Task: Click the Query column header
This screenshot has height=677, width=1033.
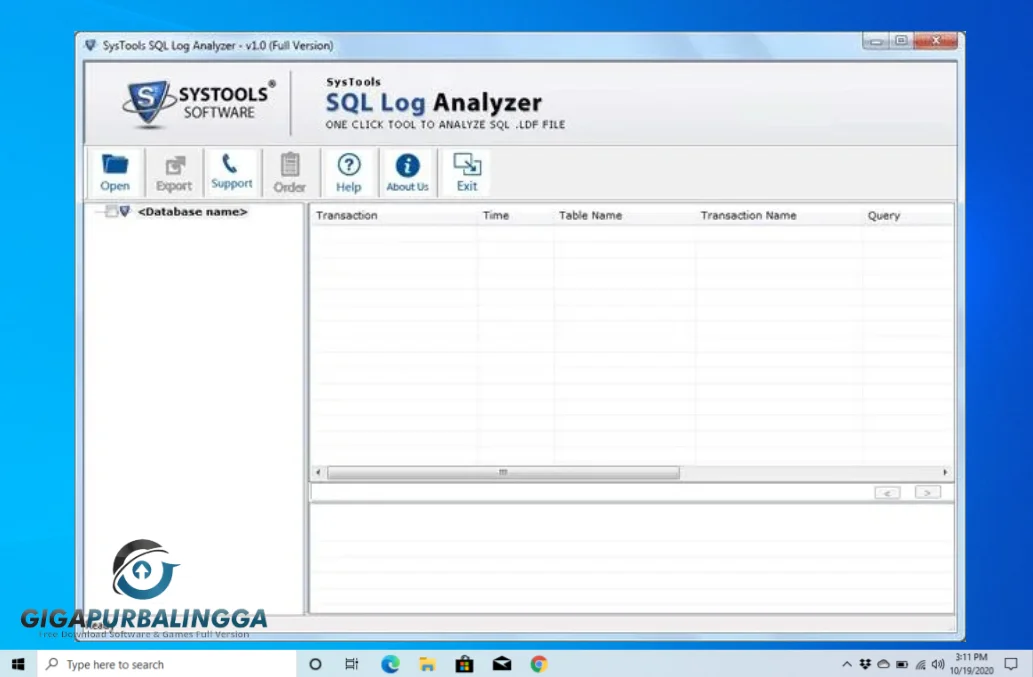Action: point(883,215)
